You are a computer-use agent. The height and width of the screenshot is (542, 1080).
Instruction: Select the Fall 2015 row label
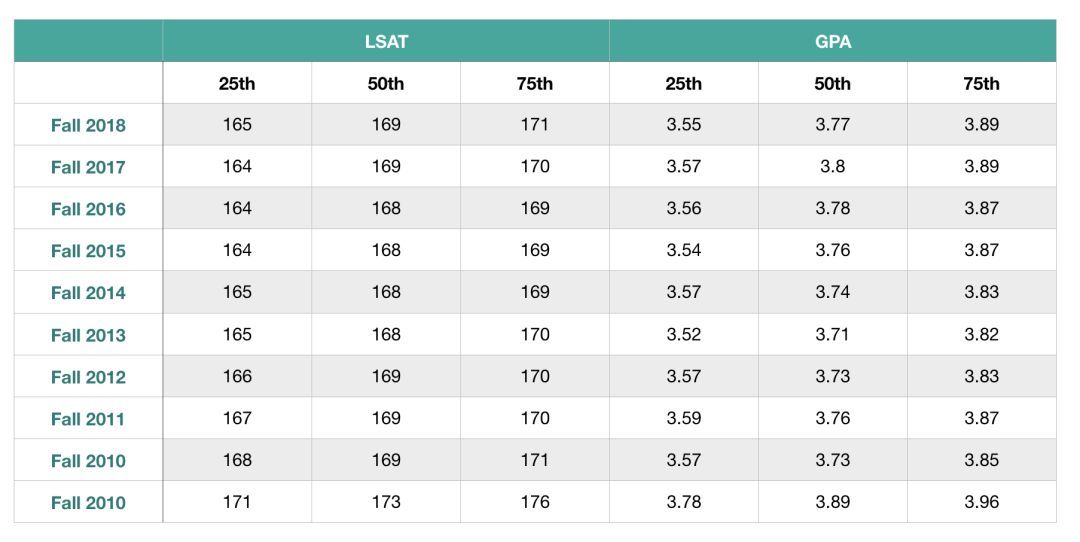[88, 251]
